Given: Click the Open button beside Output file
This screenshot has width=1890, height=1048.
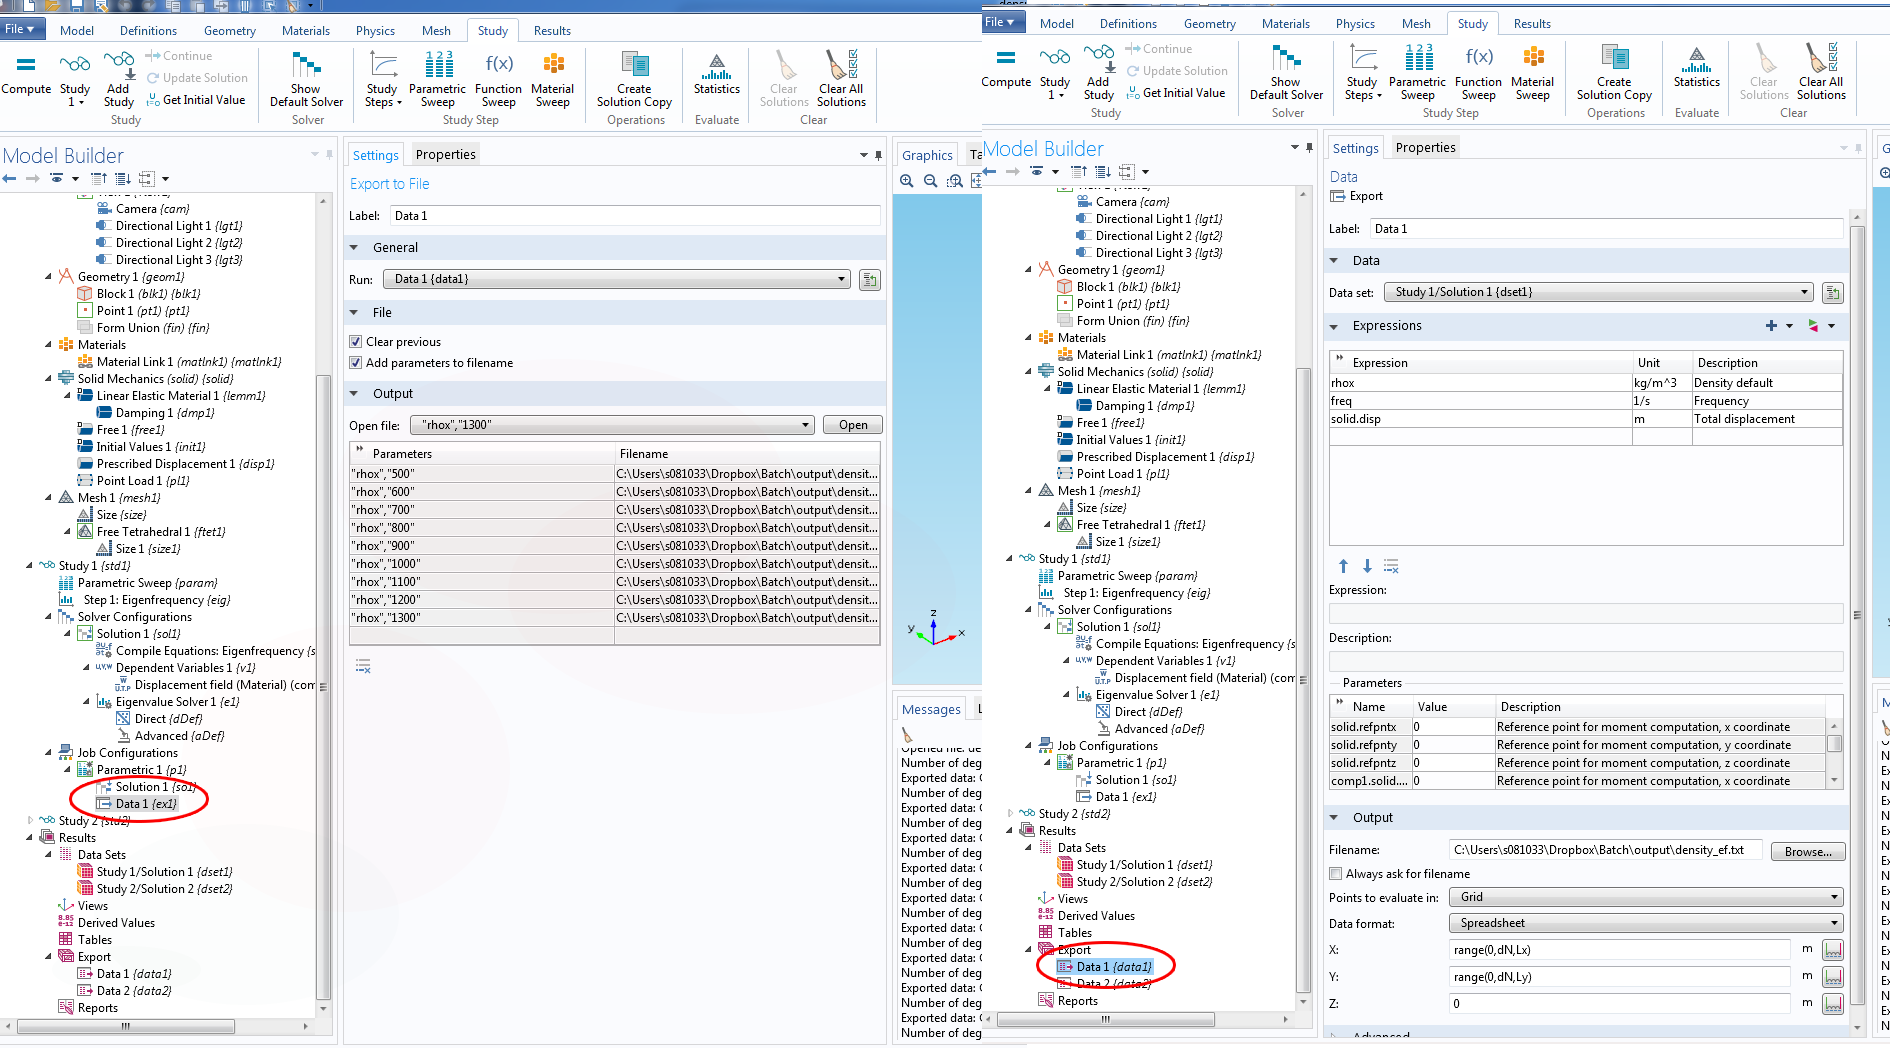Looking at the screenshot, I should [x=853, y=425].
